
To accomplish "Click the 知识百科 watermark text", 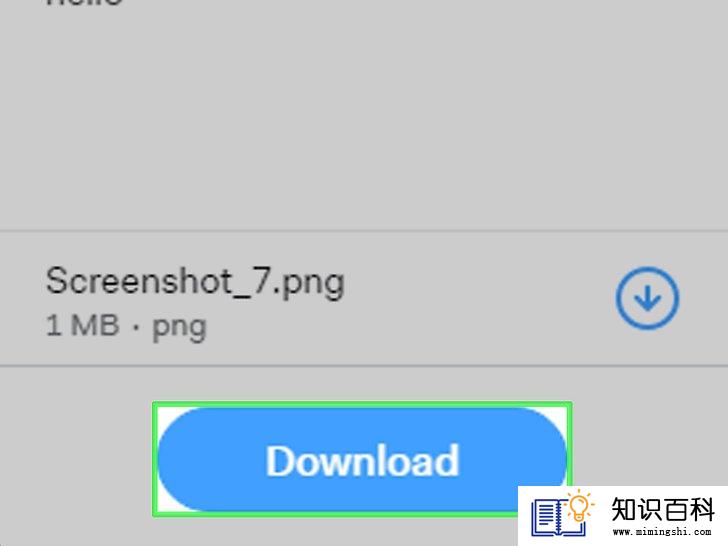I will point(663,509).
